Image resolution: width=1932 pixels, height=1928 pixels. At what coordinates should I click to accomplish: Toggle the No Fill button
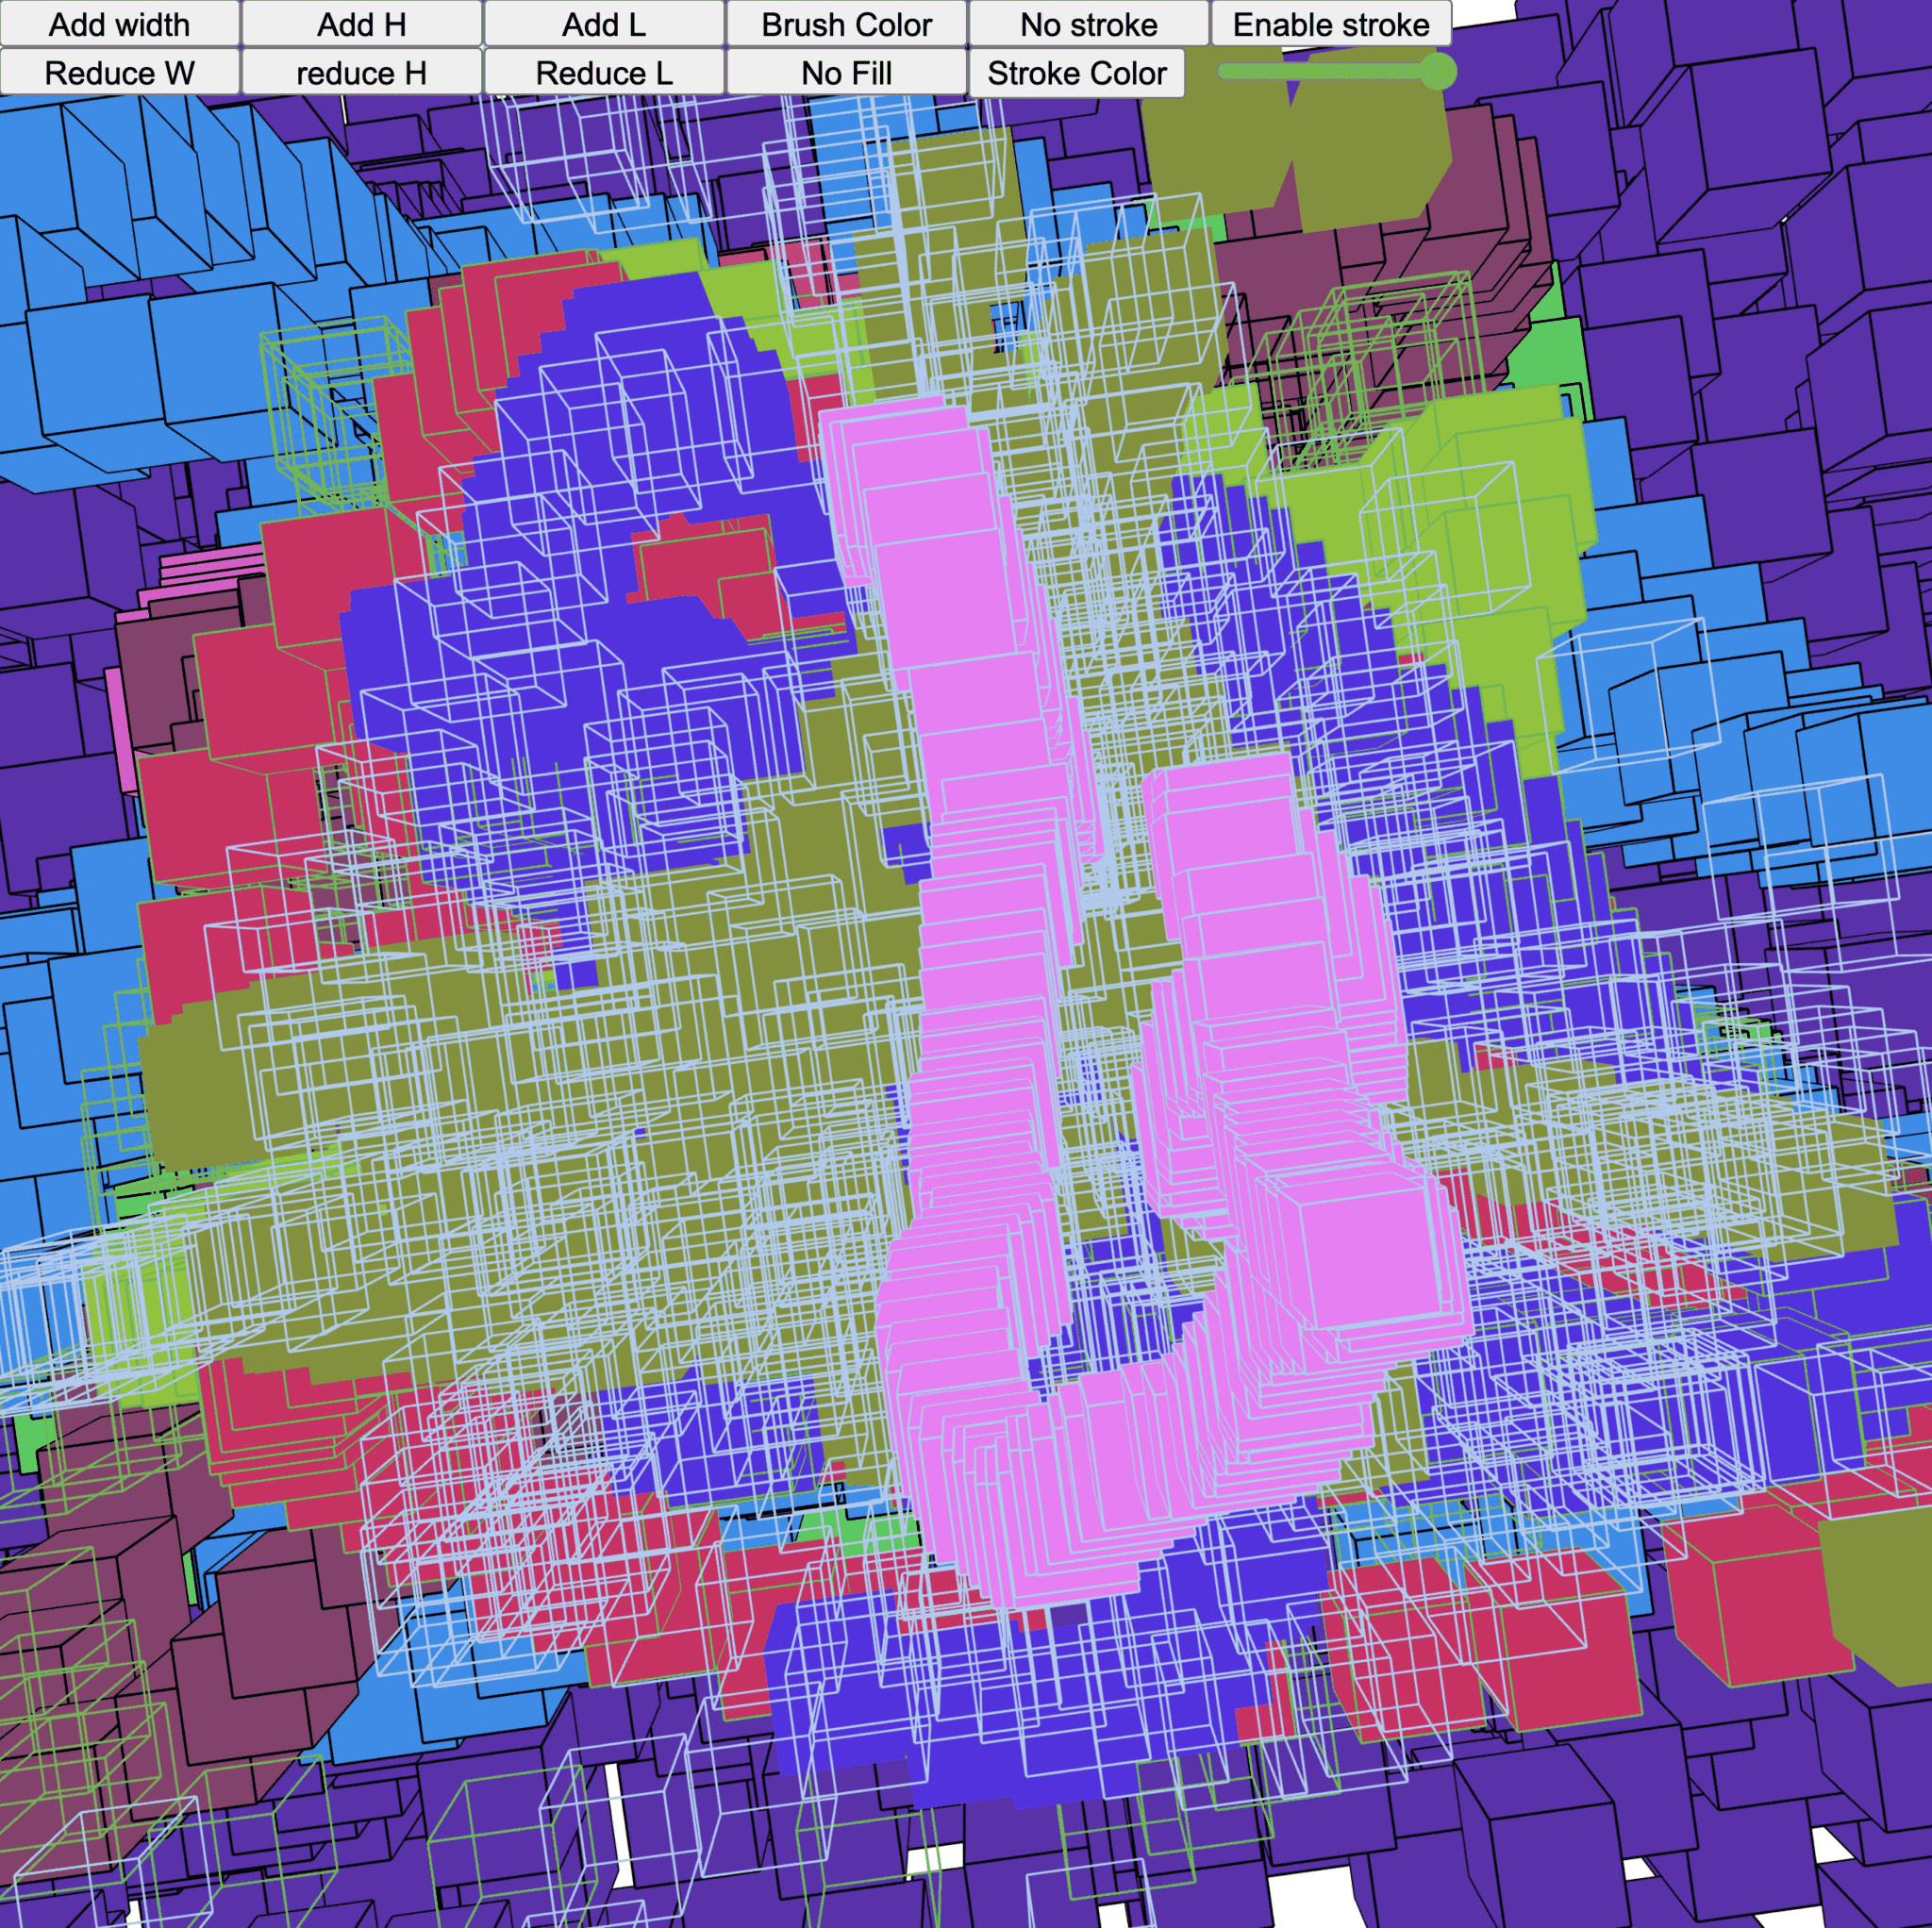[x=846, y=73]
